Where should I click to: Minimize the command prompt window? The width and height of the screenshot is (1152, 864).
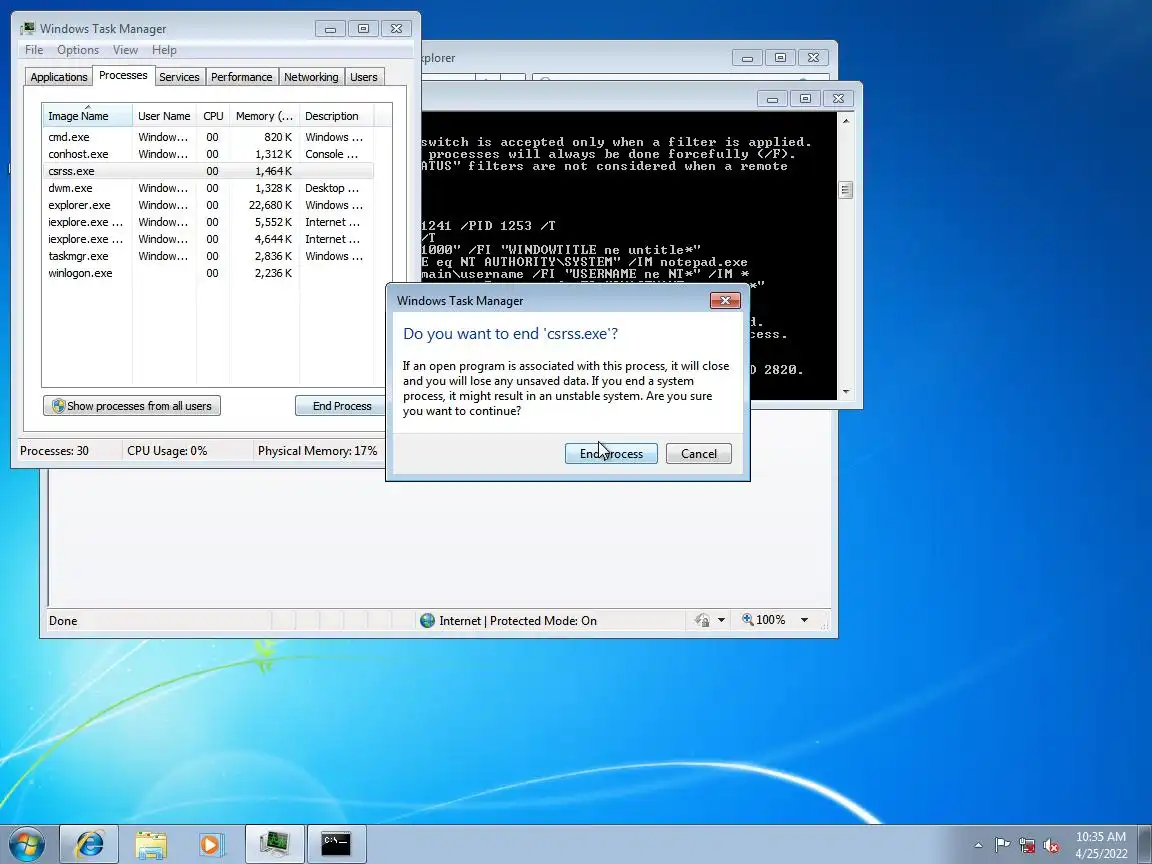click(771, 98)
